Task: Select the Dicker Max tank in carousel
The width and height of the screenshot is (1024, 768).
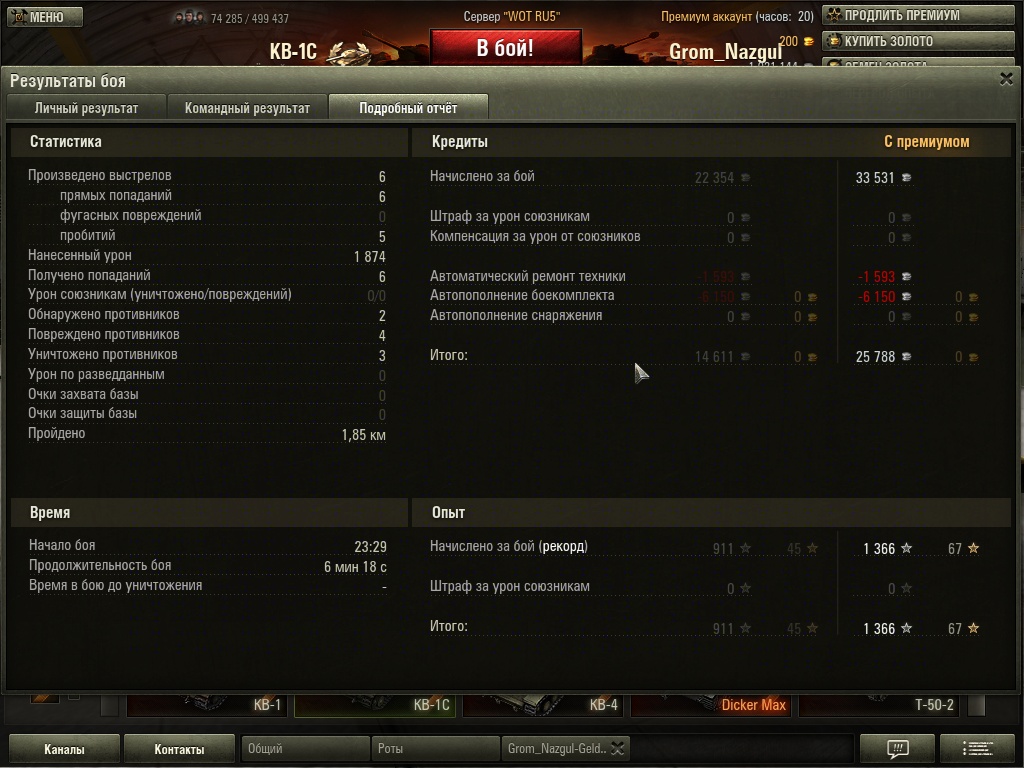Action: pyautogui.click(x=711, y=705)
